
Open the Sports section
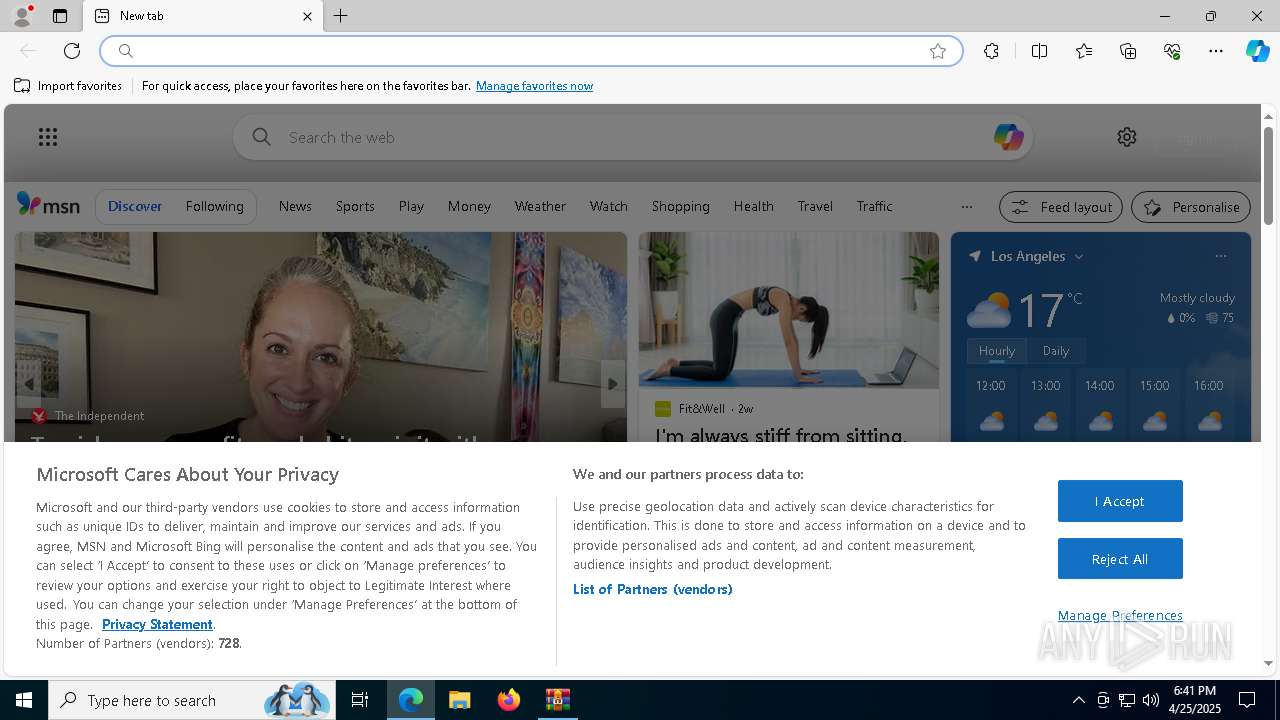(x=355, y=206)
